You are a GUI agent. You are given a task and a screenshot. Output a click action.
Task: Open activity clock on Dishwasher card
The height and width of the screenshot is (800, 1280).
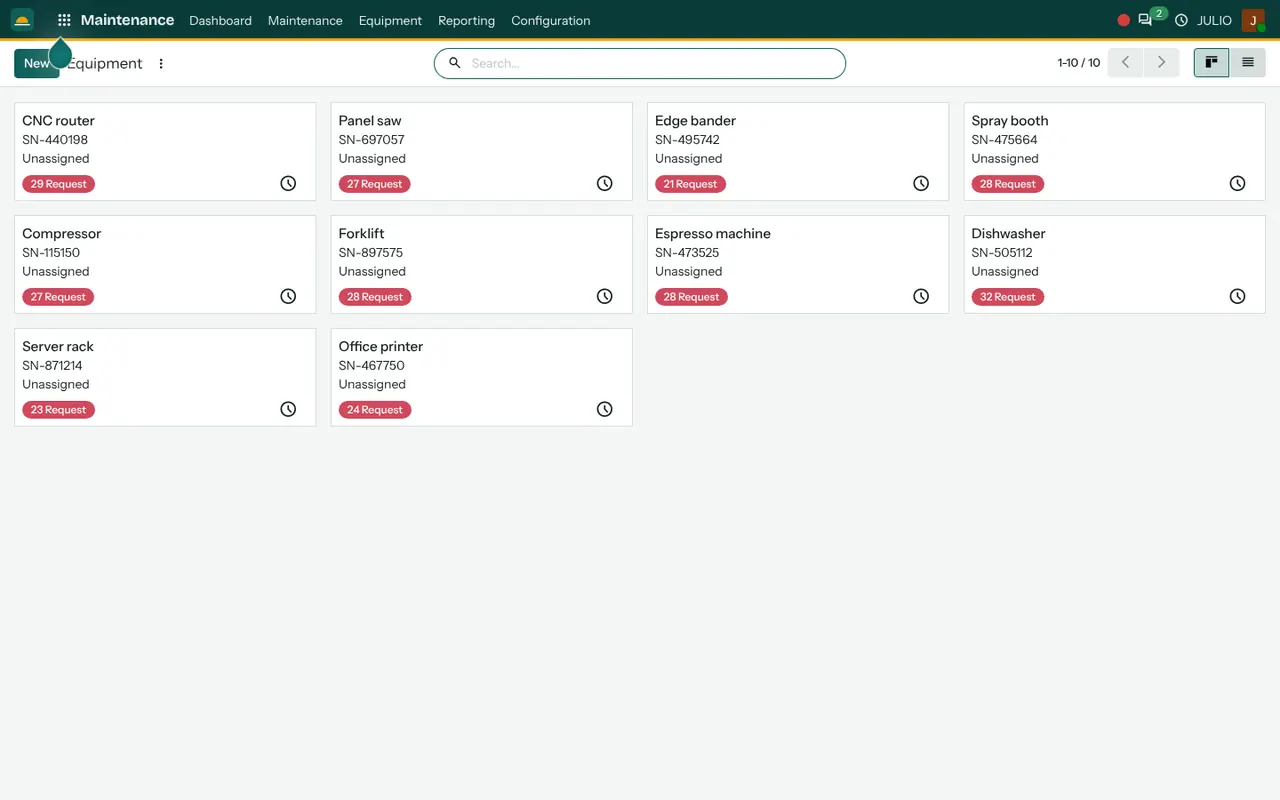1237,296
